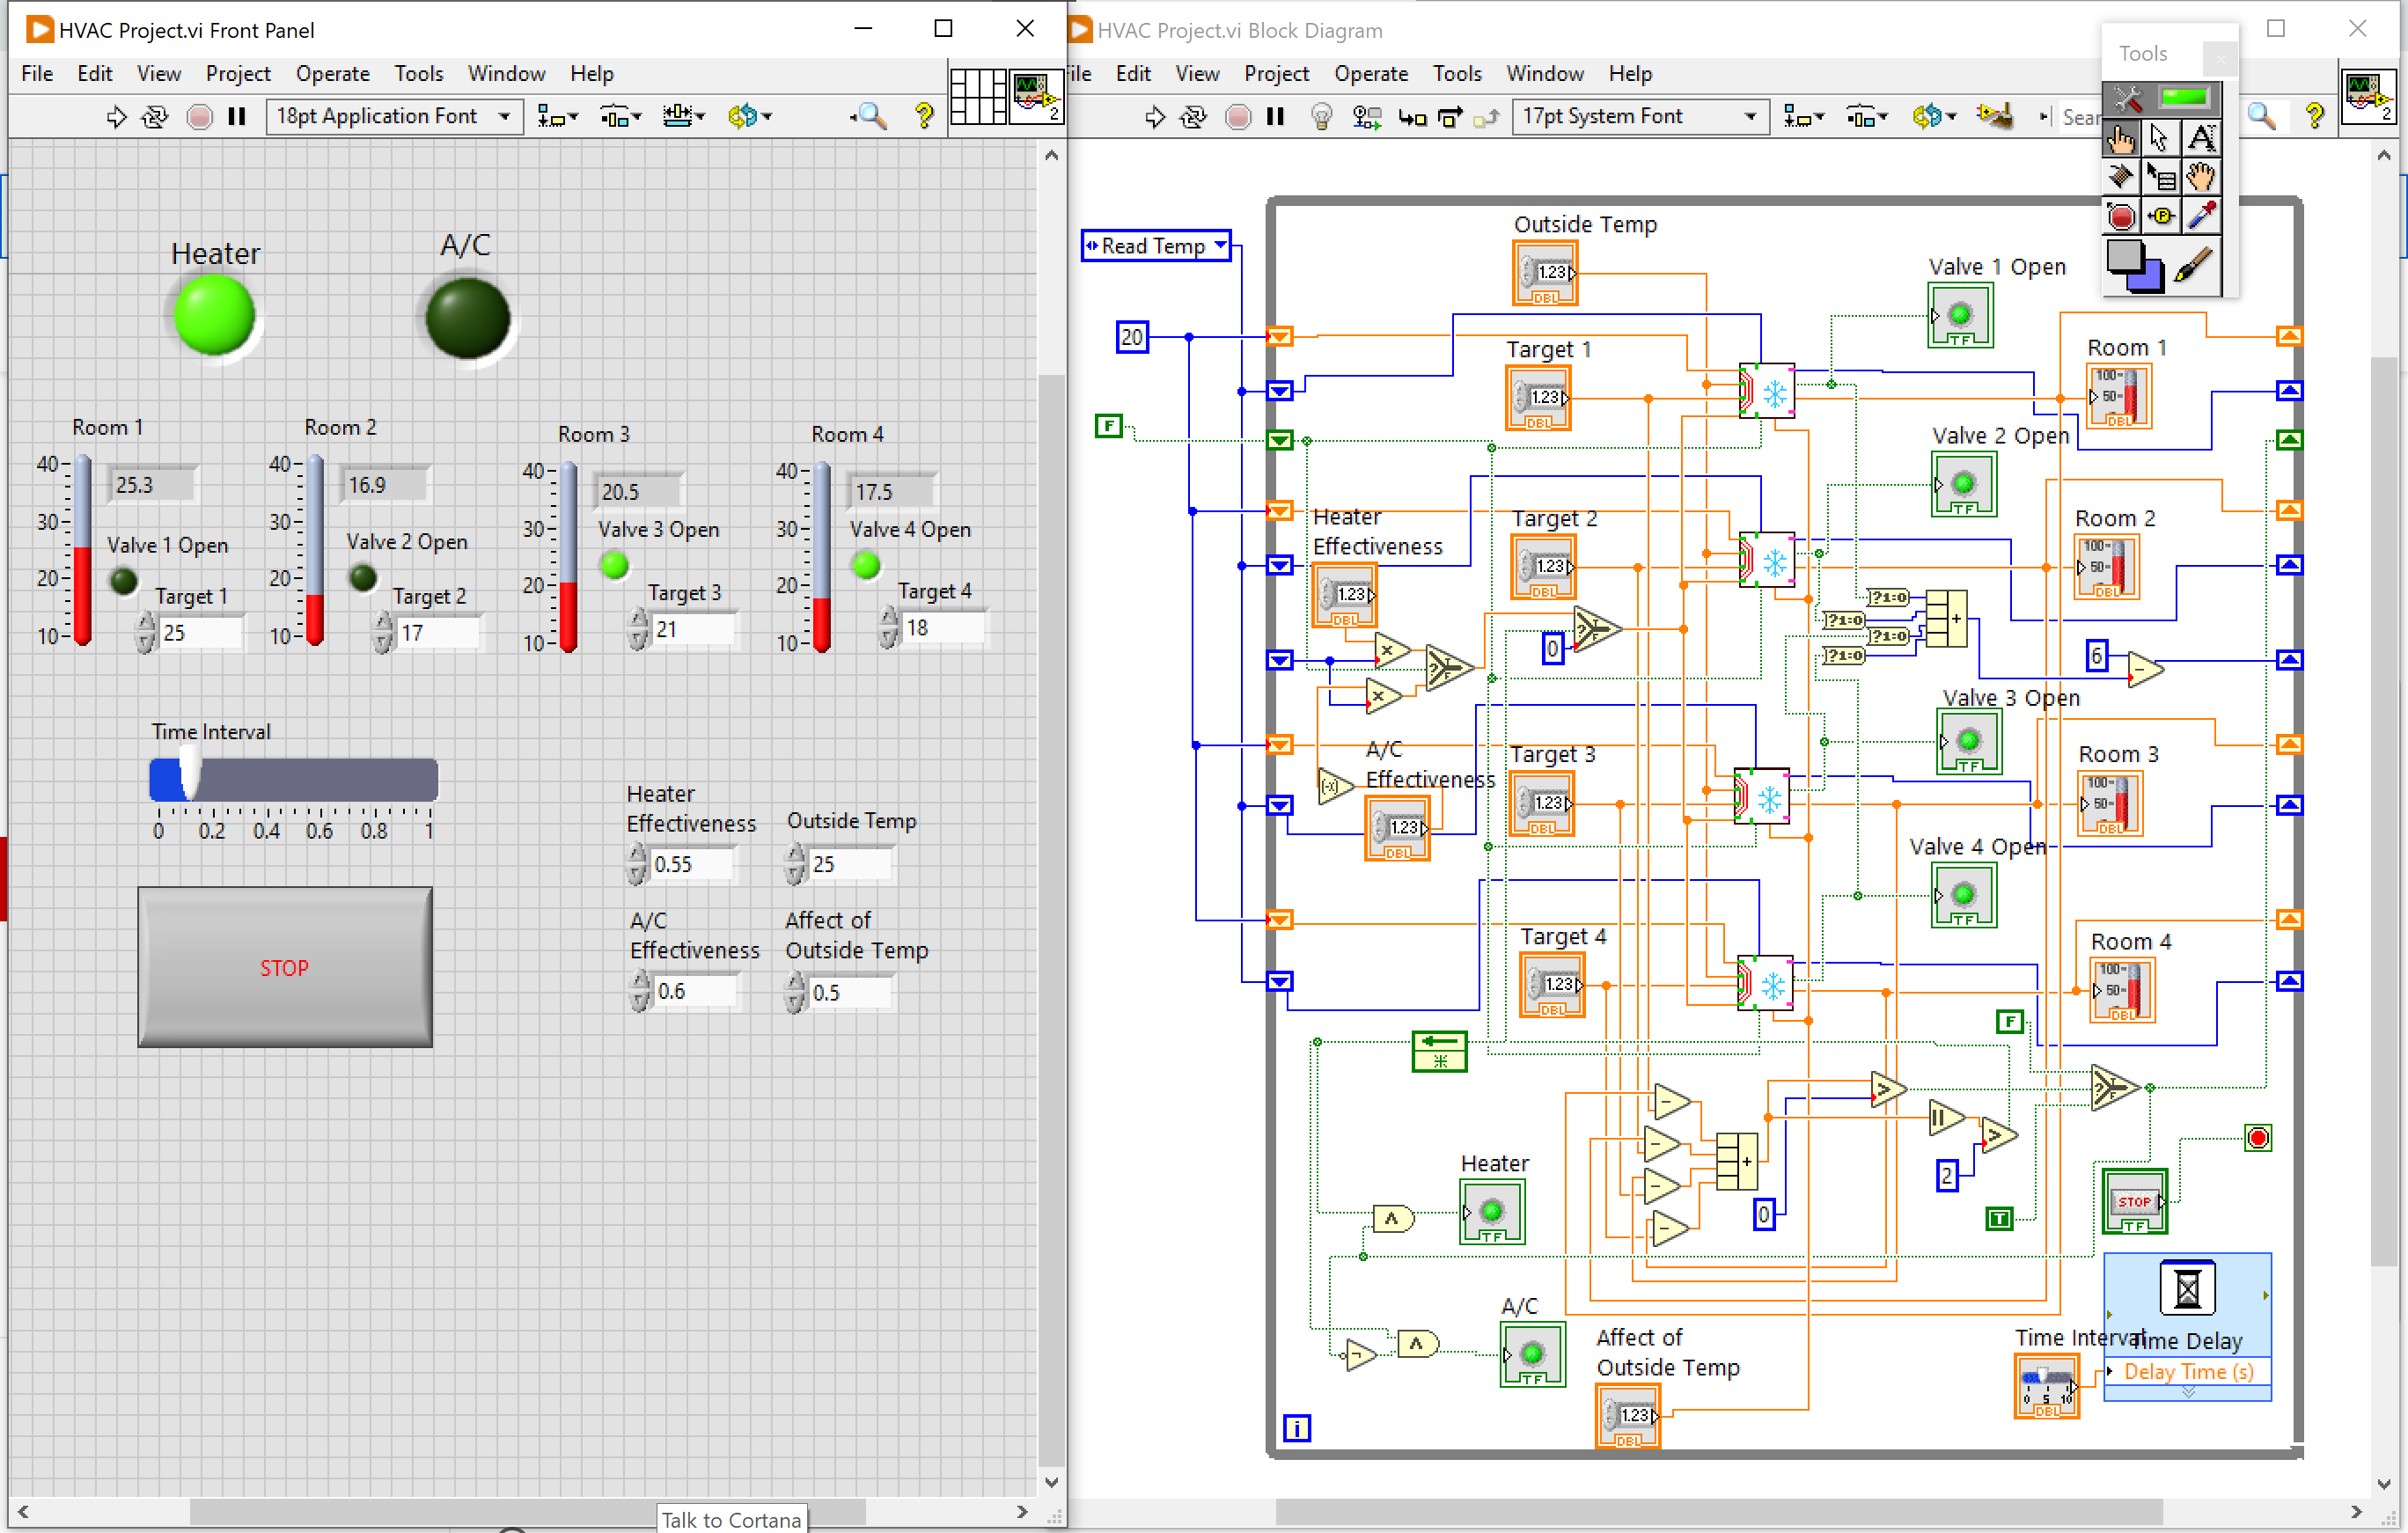Open Front Panel Operate menu
2408x1533 pixels.
pyautogui.click(x=332, y=73)
